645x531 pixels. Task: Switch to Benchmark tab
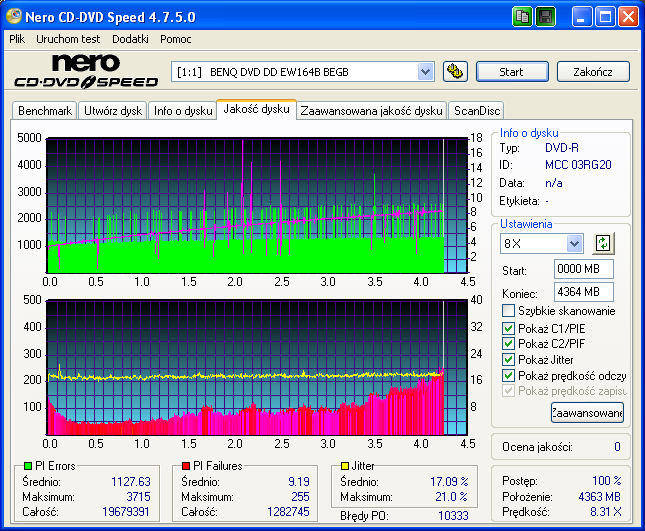click(45, 111)
